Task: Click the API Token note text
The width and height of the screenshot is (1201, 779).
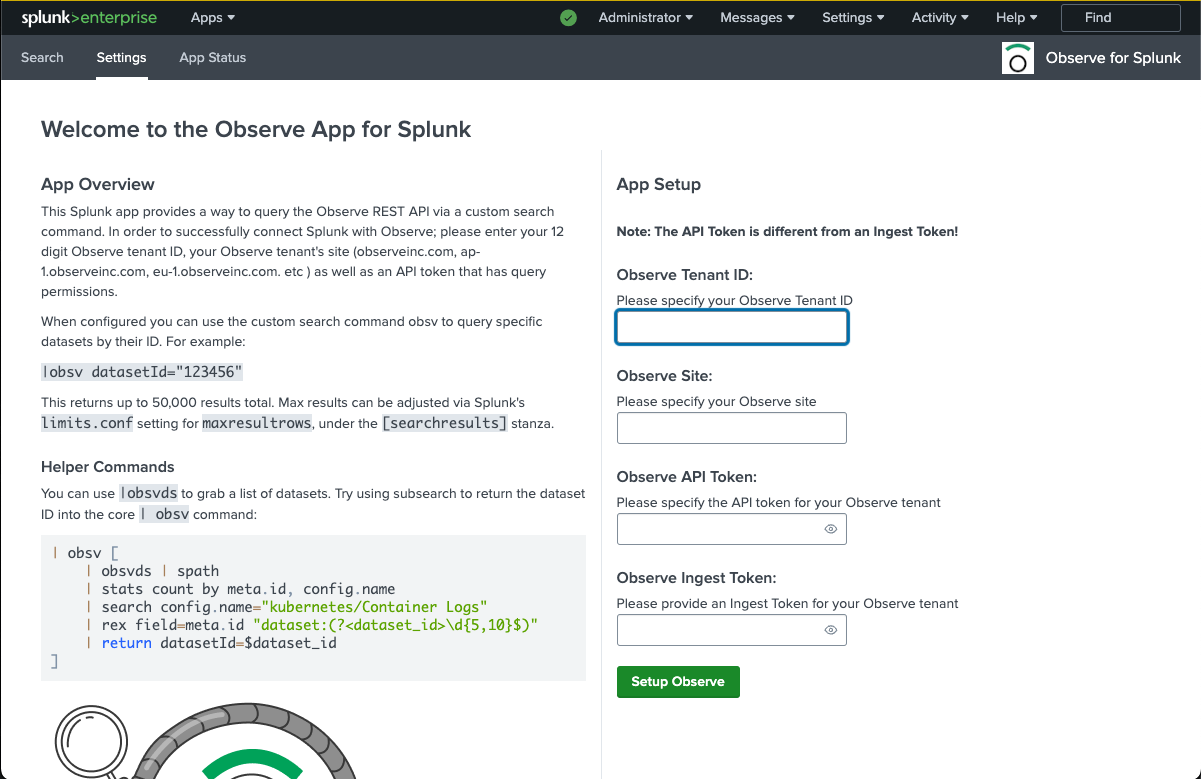Action: click(787, 231)
